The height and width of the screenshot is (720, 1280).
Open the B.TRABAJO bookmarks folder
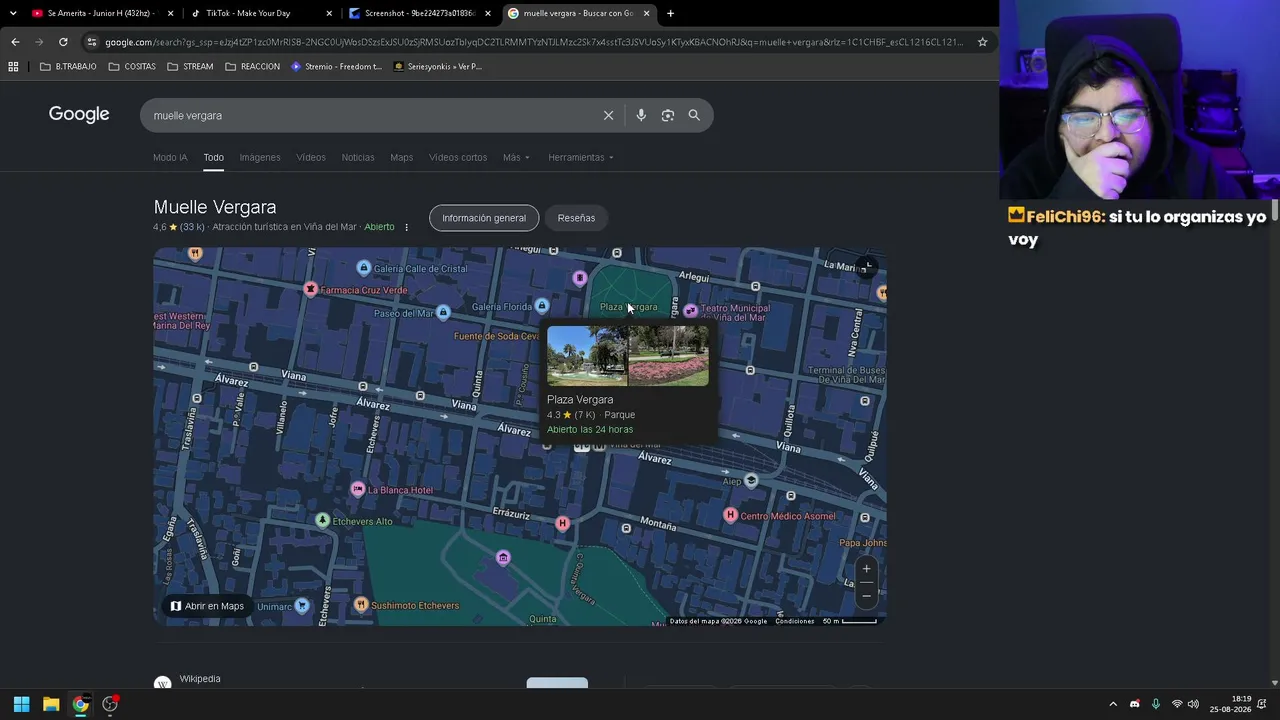click(68, 67)
